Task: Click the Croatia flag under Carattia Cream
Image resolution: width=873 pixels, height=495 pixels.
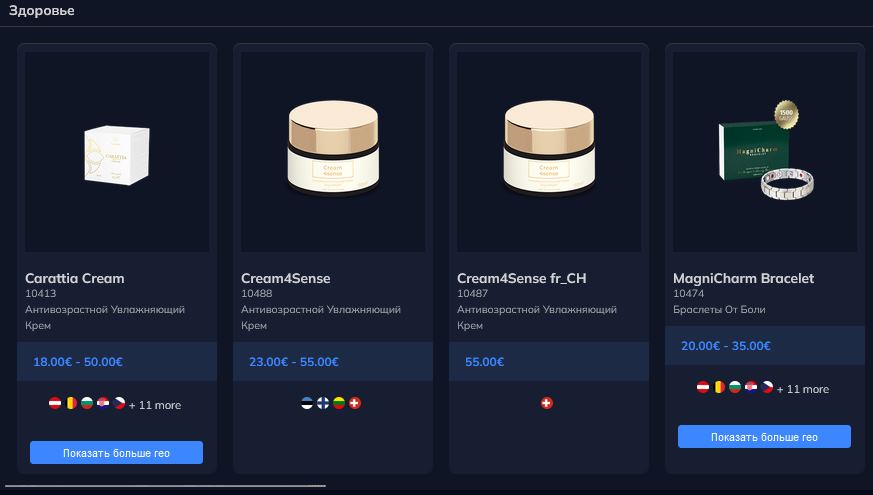Action: point(104,404)
